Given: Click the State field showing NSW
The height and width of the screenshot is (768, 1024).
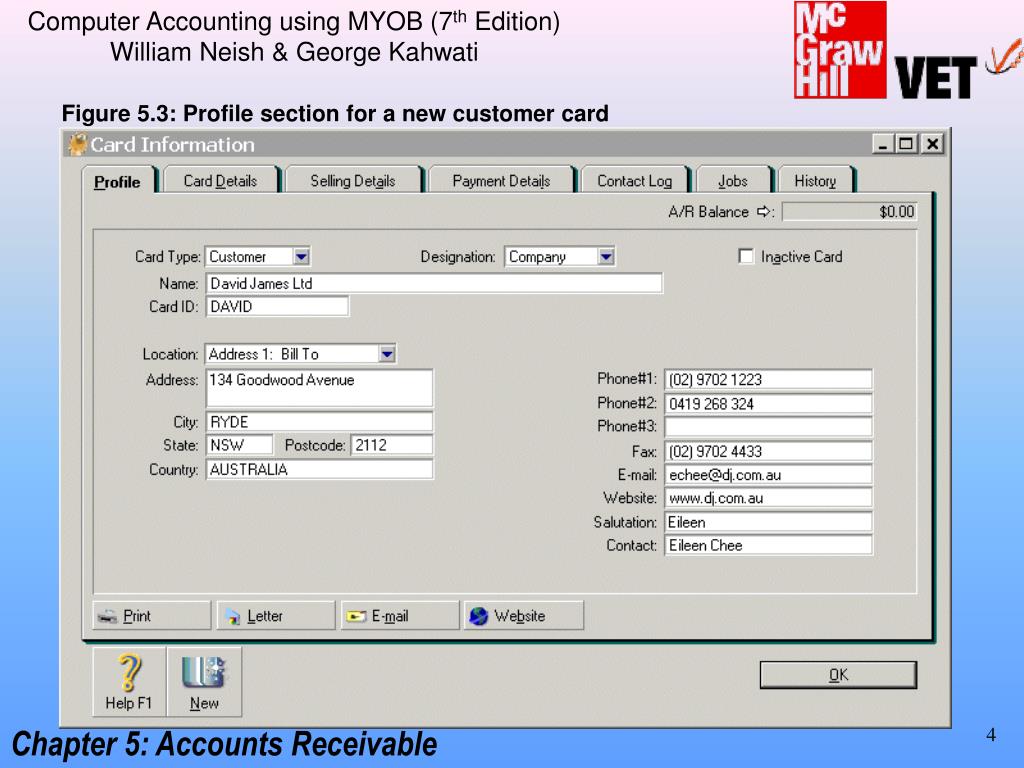Looking at the screenshot, I should point(240,445).
